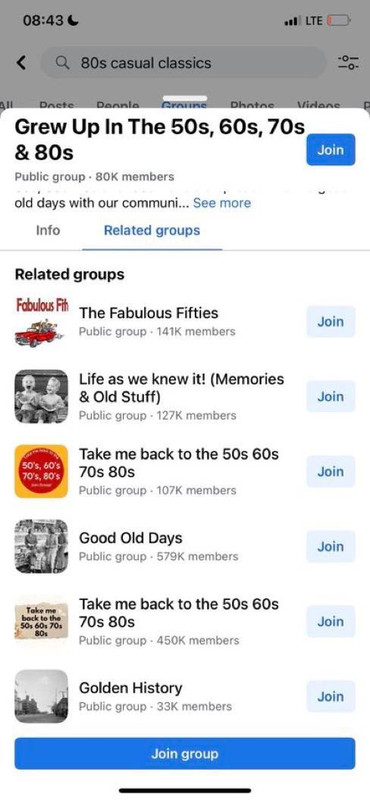Join Life as we knew it group
Viewport: 370px width, 800px height.
pos(331,396)
